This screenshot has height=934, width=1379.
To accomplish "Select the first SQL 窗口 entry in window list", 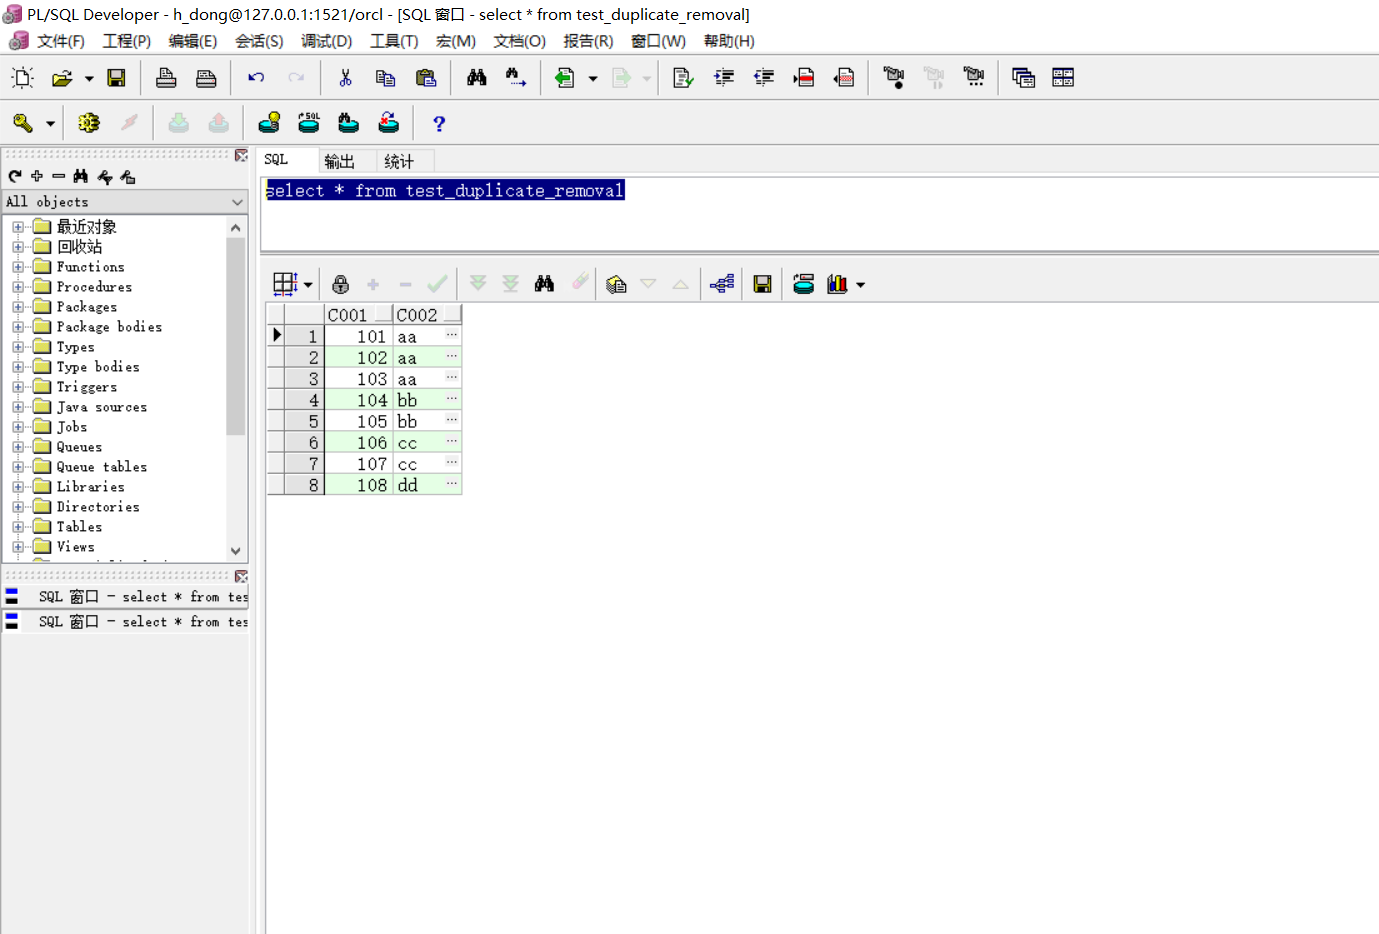I will click(x=126, y=597).
